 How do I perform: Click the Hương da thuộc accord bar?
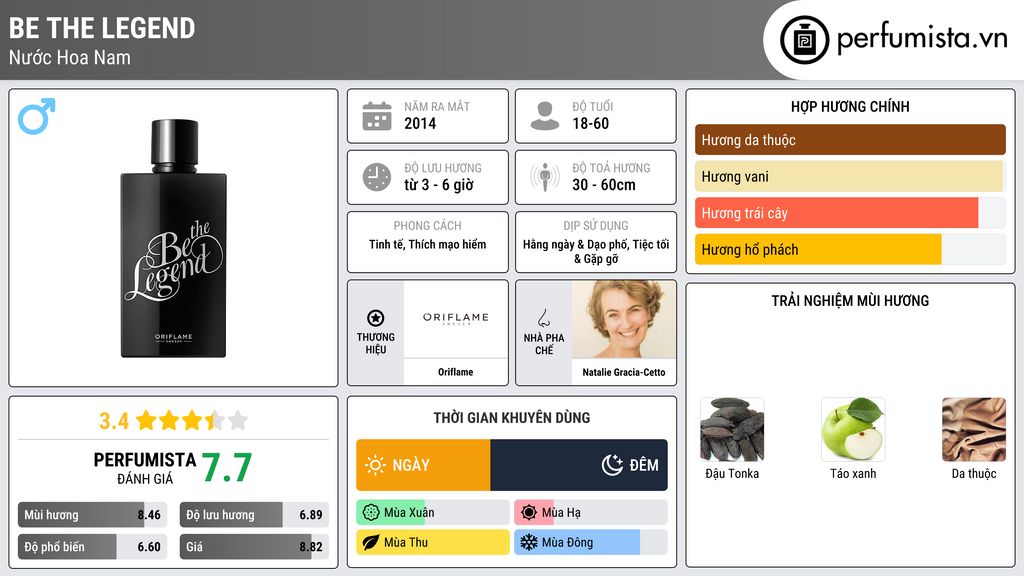(x=850, y=140)
